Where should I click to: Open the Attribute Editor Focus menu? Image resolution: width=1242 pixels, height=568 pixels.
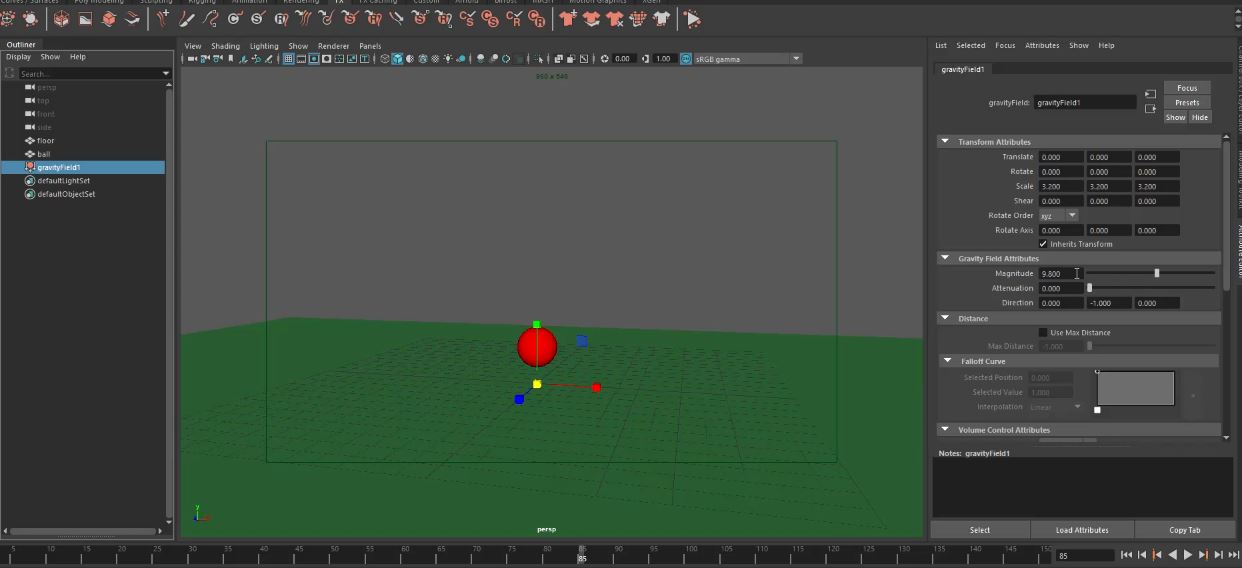pyautogui.click(x=1005, y=45)
